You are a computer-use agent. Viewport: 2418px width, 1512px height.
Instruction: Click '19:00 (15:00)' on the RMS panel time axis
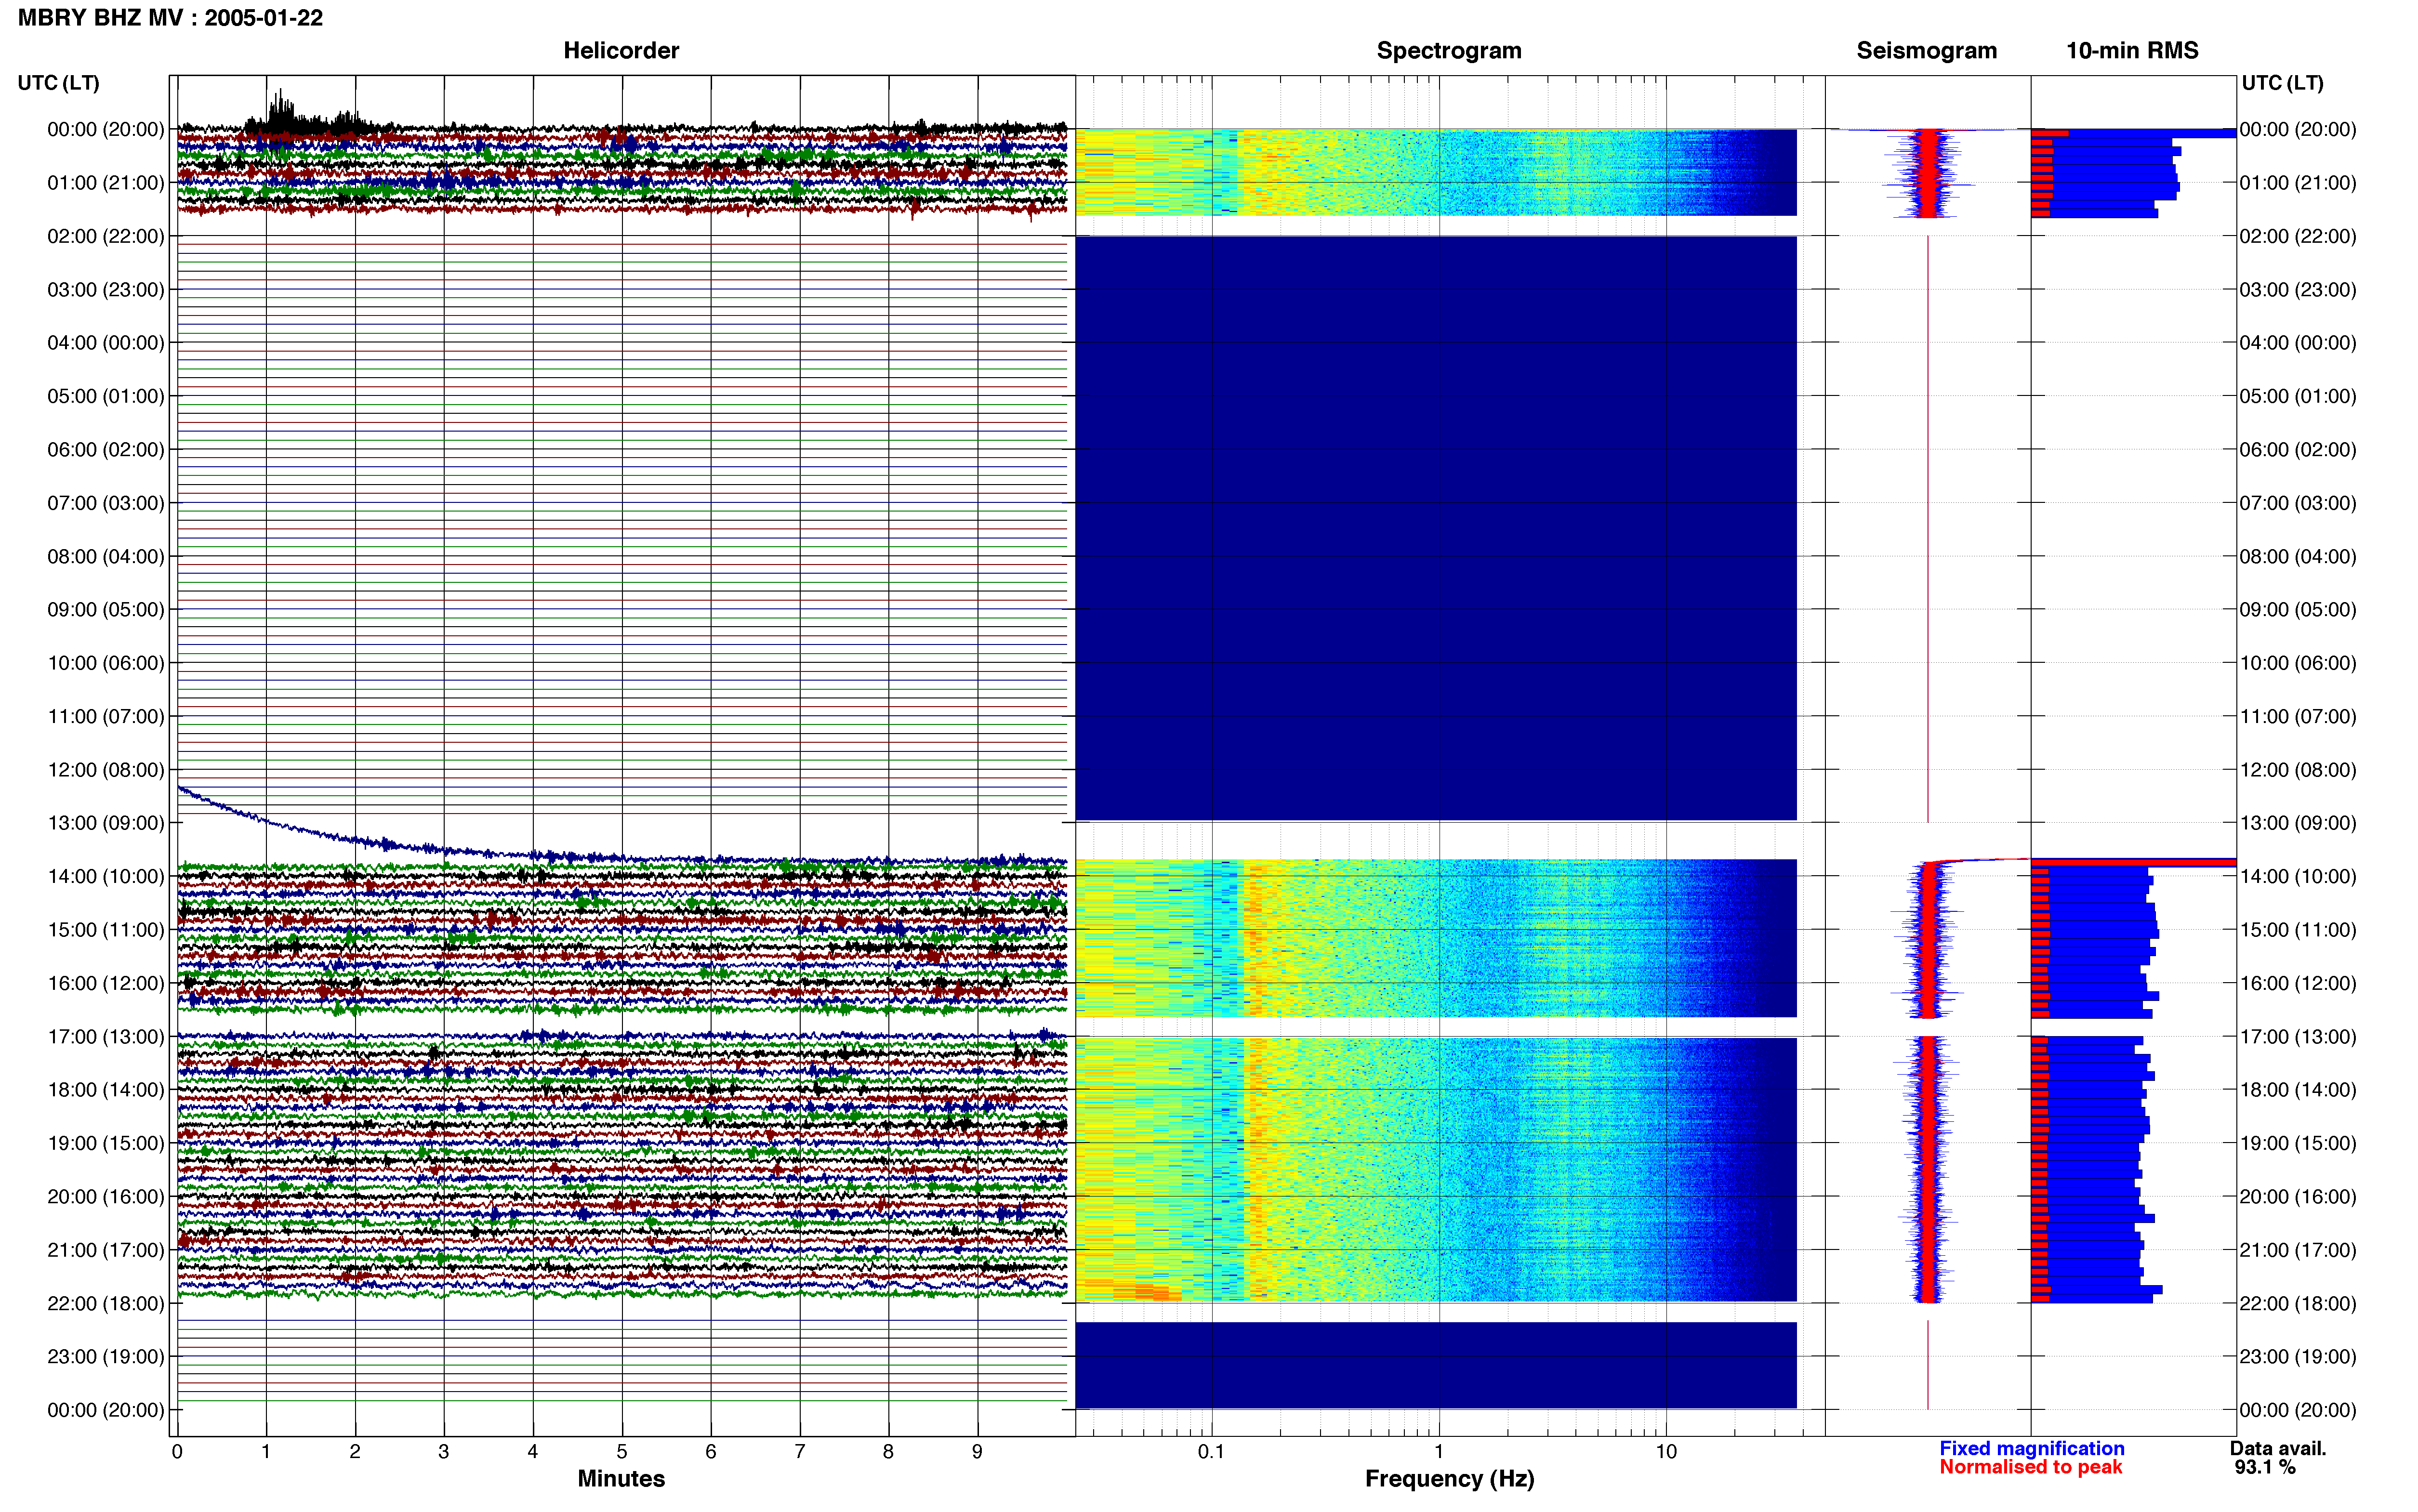point(2298,1143)
